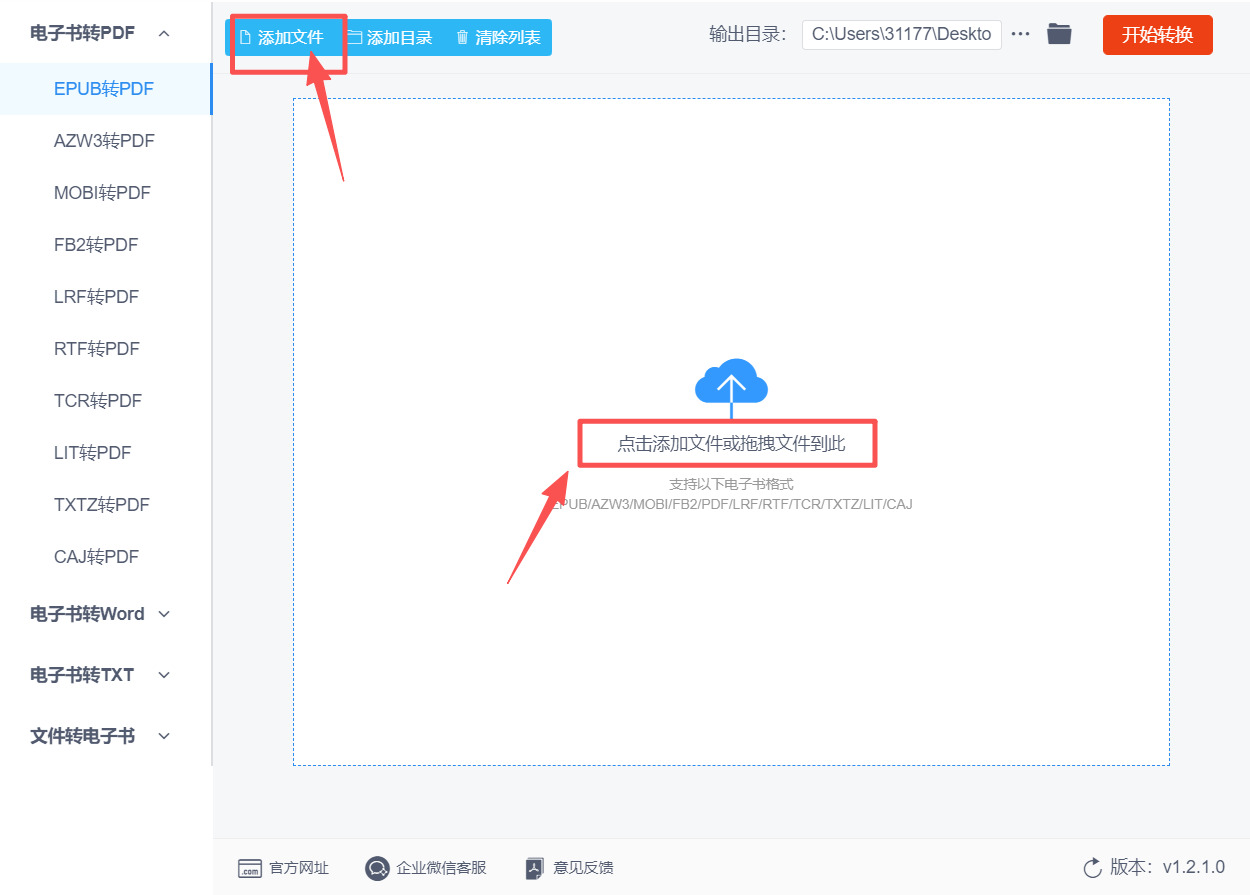Expand the 文件转电子书 section chevron
This screenshot has height=895, width=1250.
point(165,736)
